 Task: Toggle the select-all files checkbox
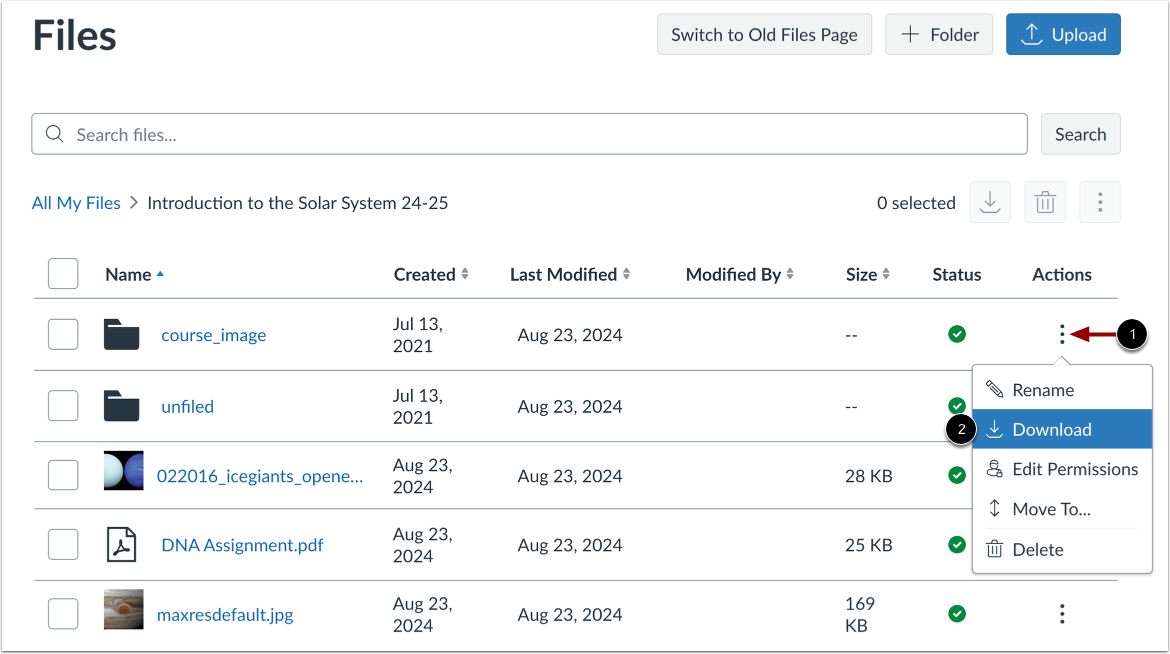coord(63,274)
